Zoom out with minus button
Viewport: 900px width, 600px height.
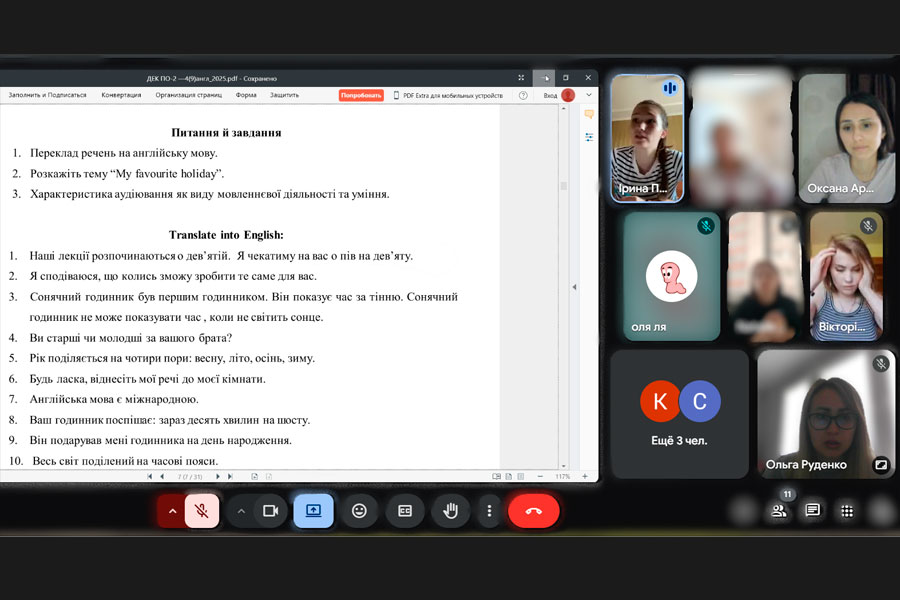(540, 477)
